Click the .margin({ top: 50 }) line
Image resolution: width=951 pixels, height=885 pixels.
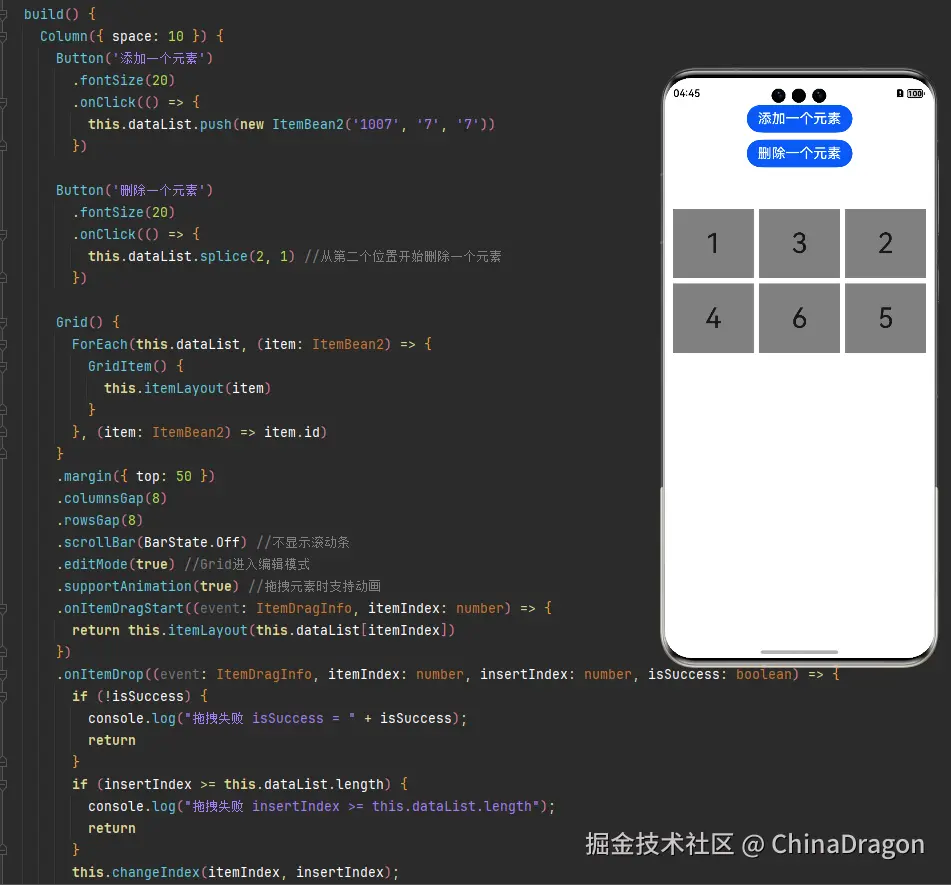[x=136, y=476]
